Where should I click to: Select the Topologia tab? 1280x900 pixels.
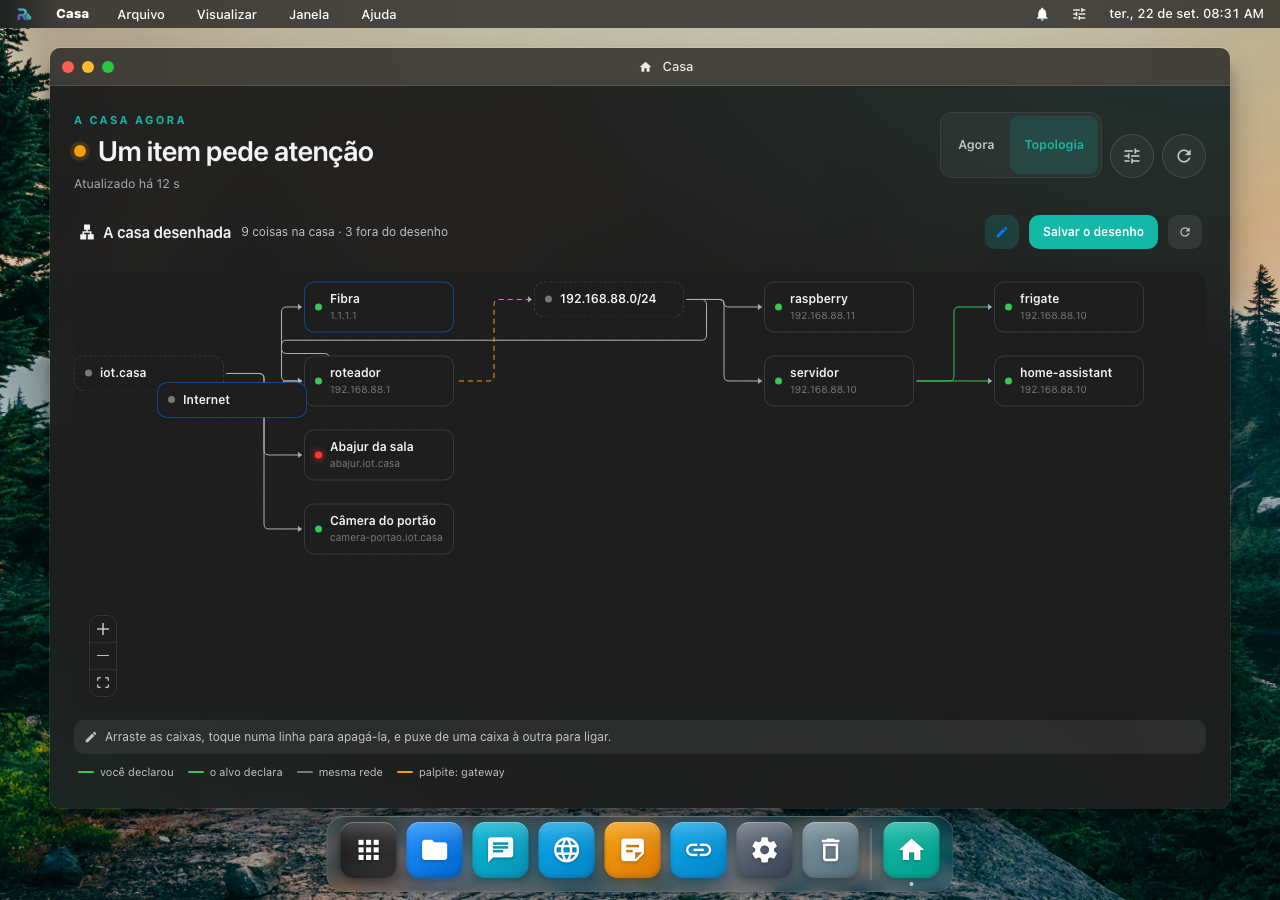(x=1054, y=145)
